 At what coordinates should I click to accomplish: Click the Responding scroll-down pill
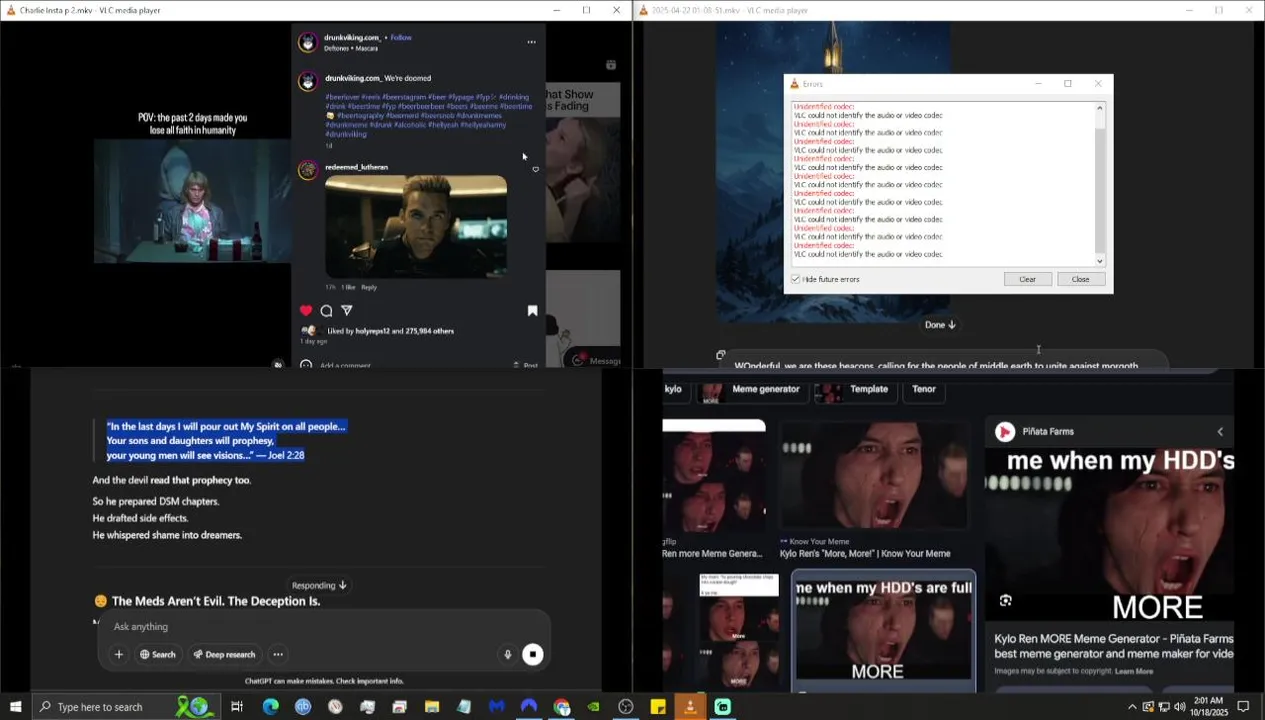(319, 585)
